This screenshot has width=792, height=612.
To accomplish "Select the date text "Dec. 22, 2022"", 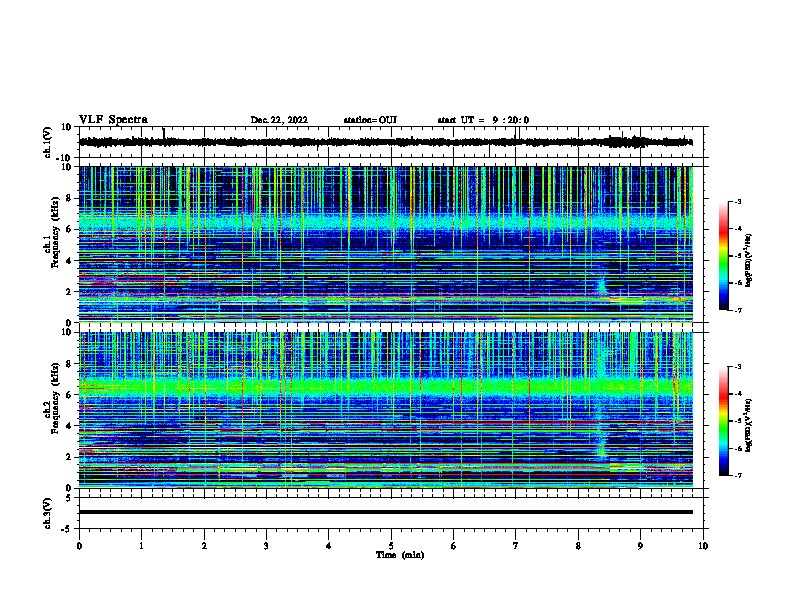I will 279,120.
